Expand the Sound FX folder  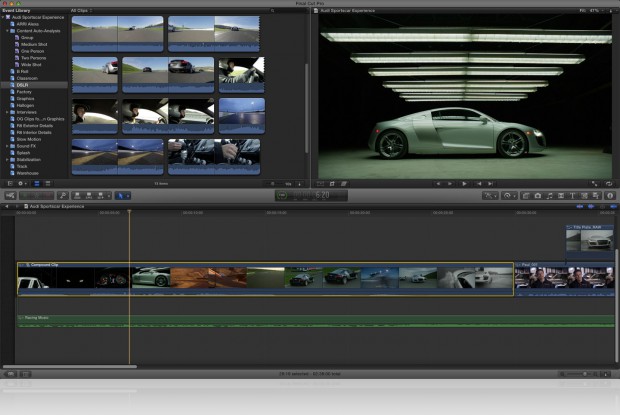(7, 146)
